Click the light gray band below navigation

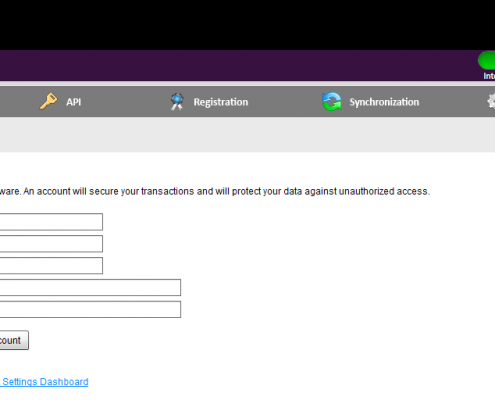pyautogui.click(x=247, y=135)
